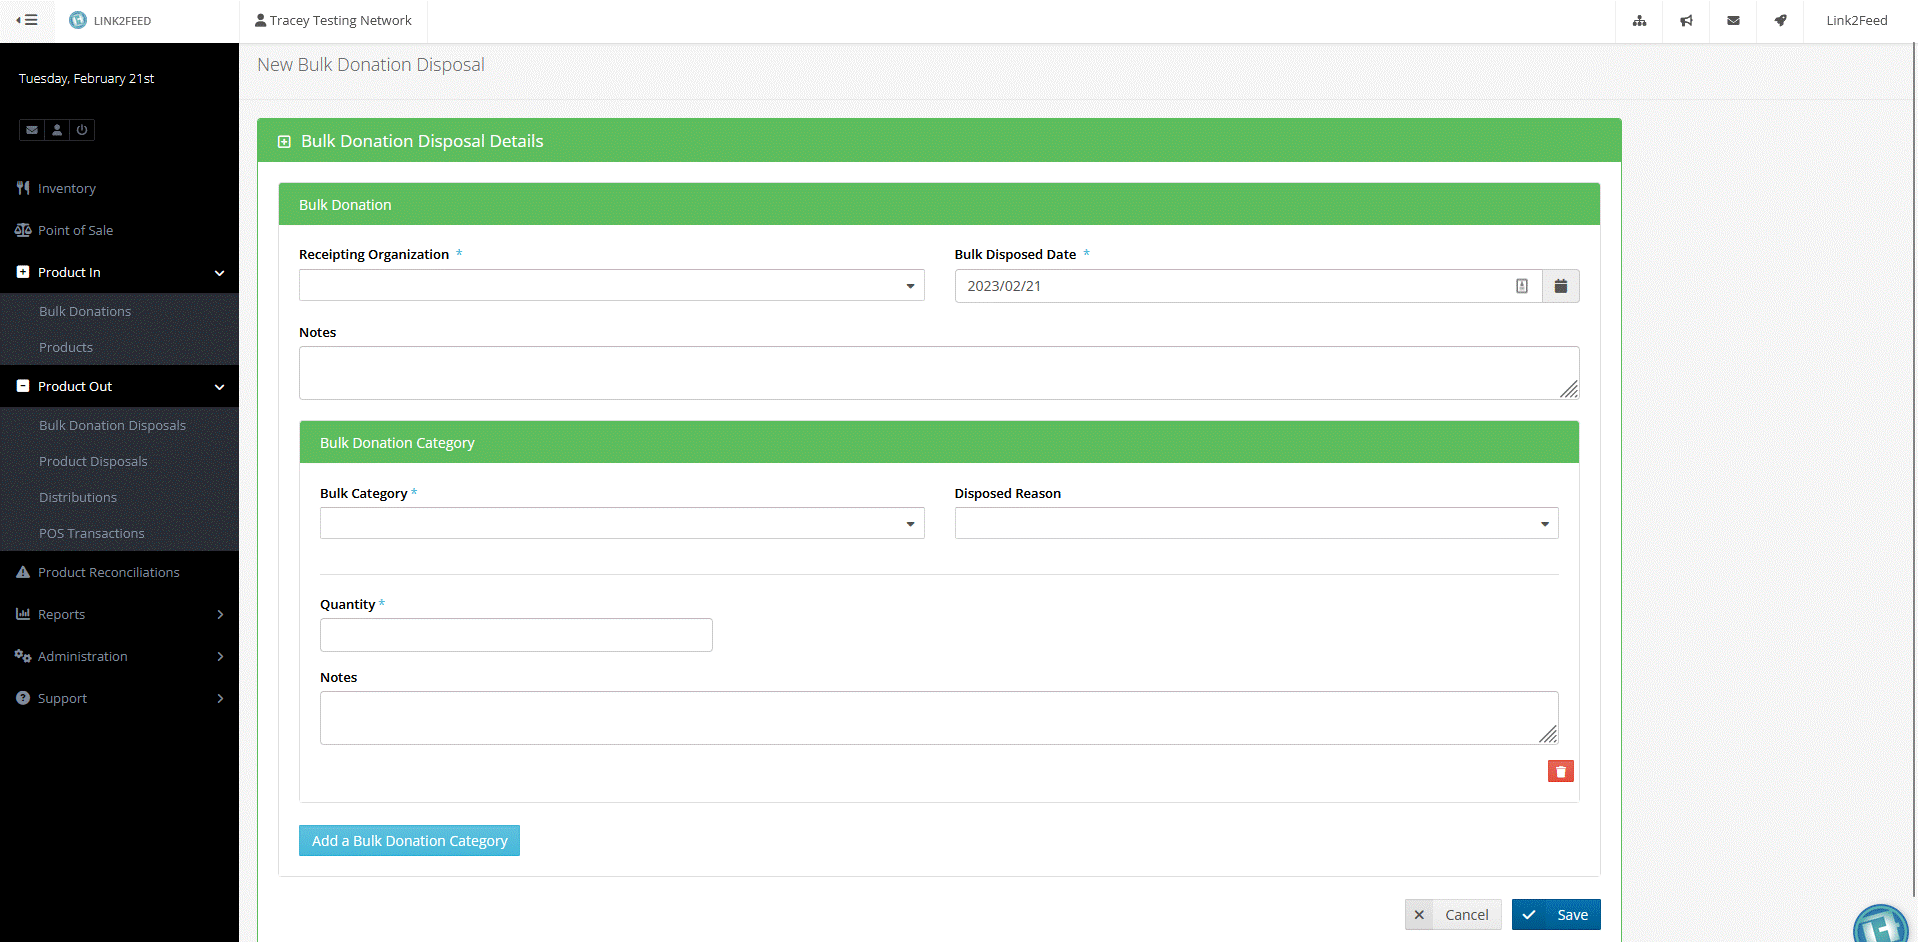Open Bulk Donation Disposals in sidebar
Image resolution: width=1918 pixels, height=942 pixels.
[x=112, y=425]
